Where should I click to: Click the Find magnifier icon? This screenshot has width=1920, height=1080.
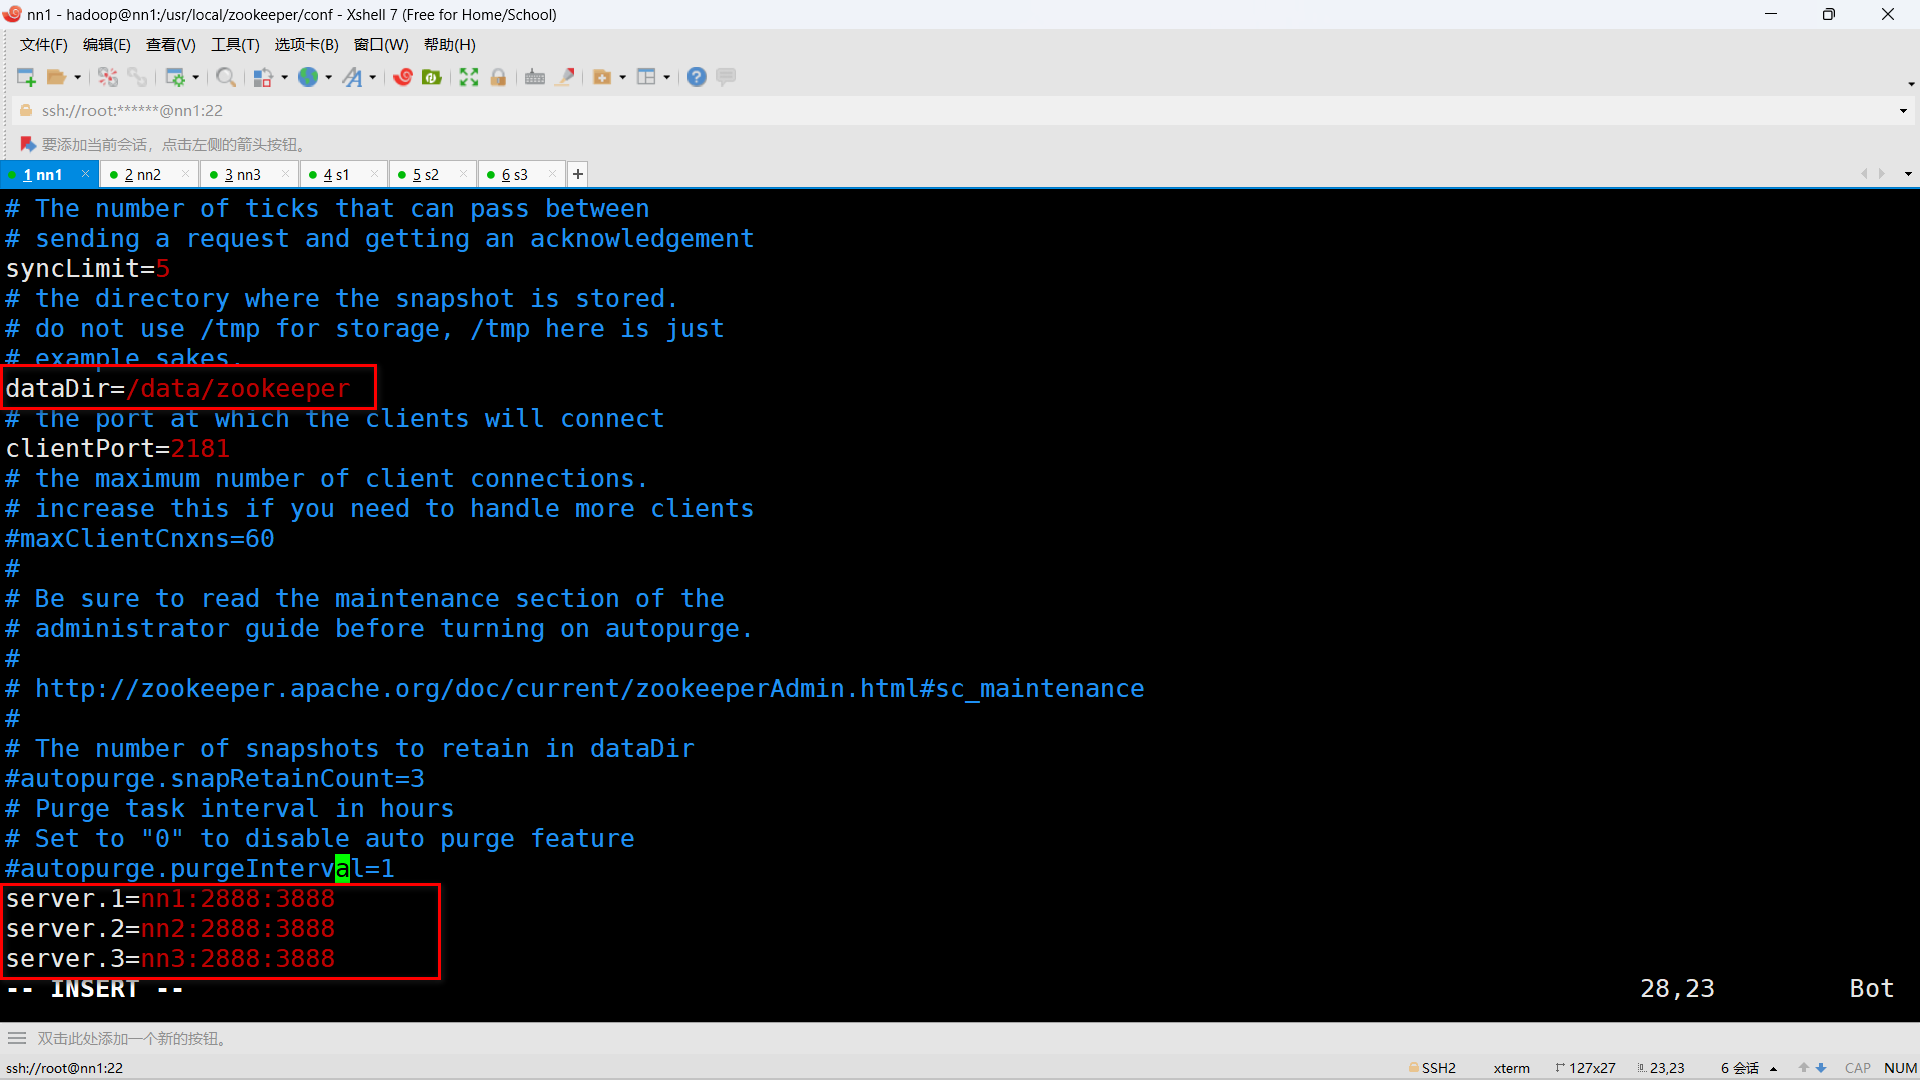(226, 77)
